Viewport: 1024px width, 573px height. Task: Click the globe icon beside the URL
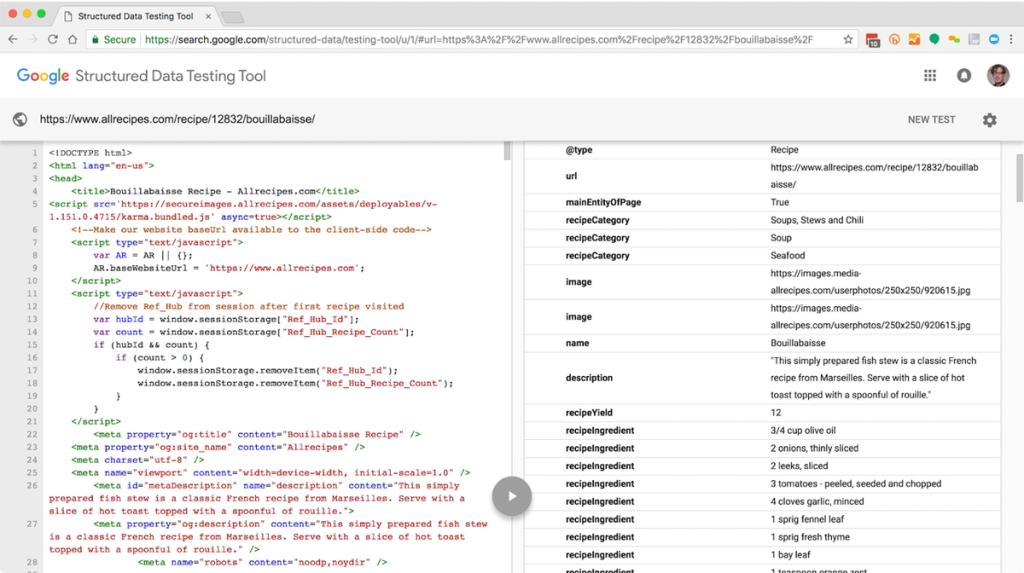[20, 119]
